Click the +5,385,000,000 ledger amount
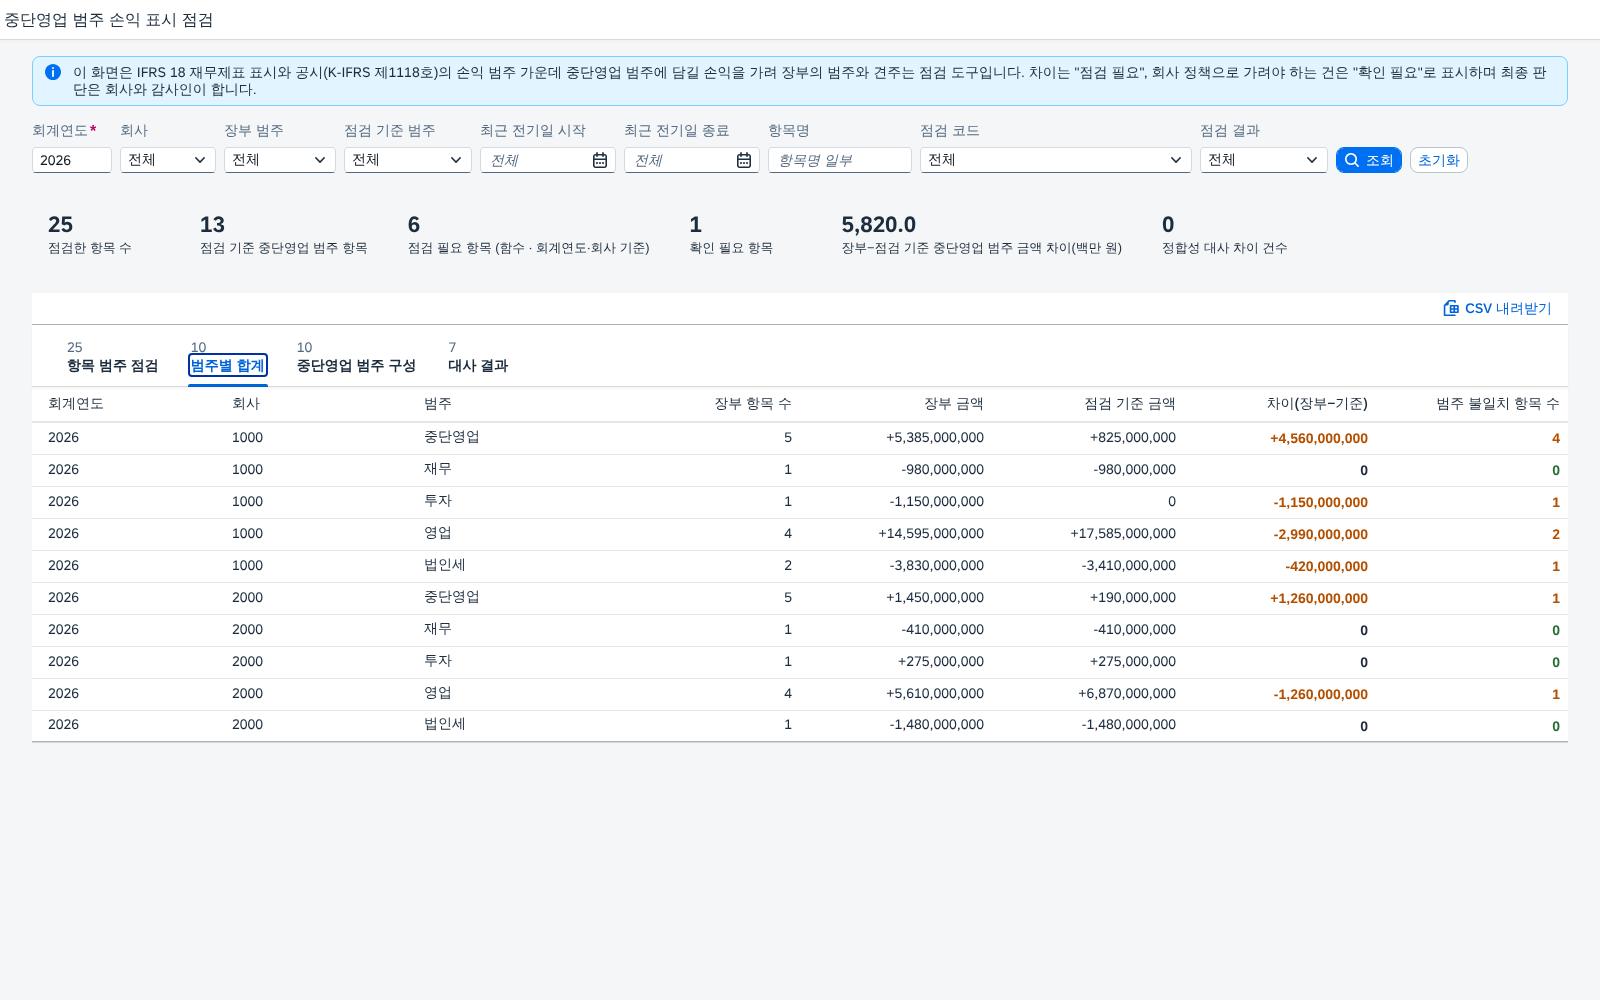Image resolution: width=1600 pixels, height=1000 pixels. [x=935, y=438]
